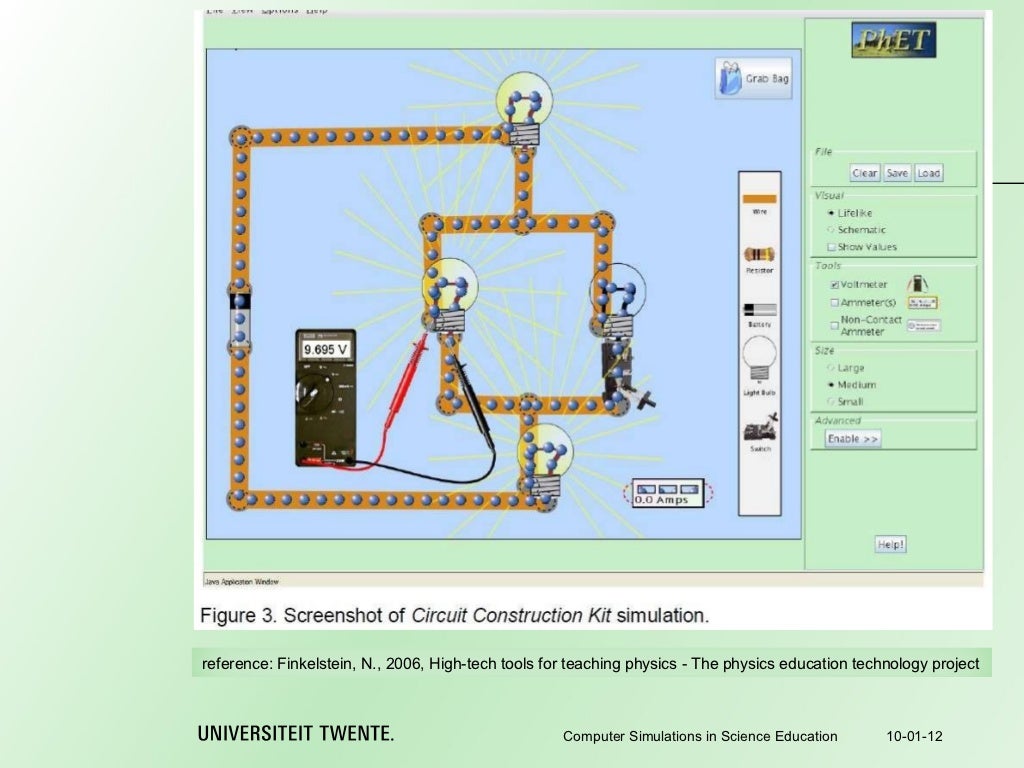
Task: Choose the Small size option
Action: click(x=831, y=402)
